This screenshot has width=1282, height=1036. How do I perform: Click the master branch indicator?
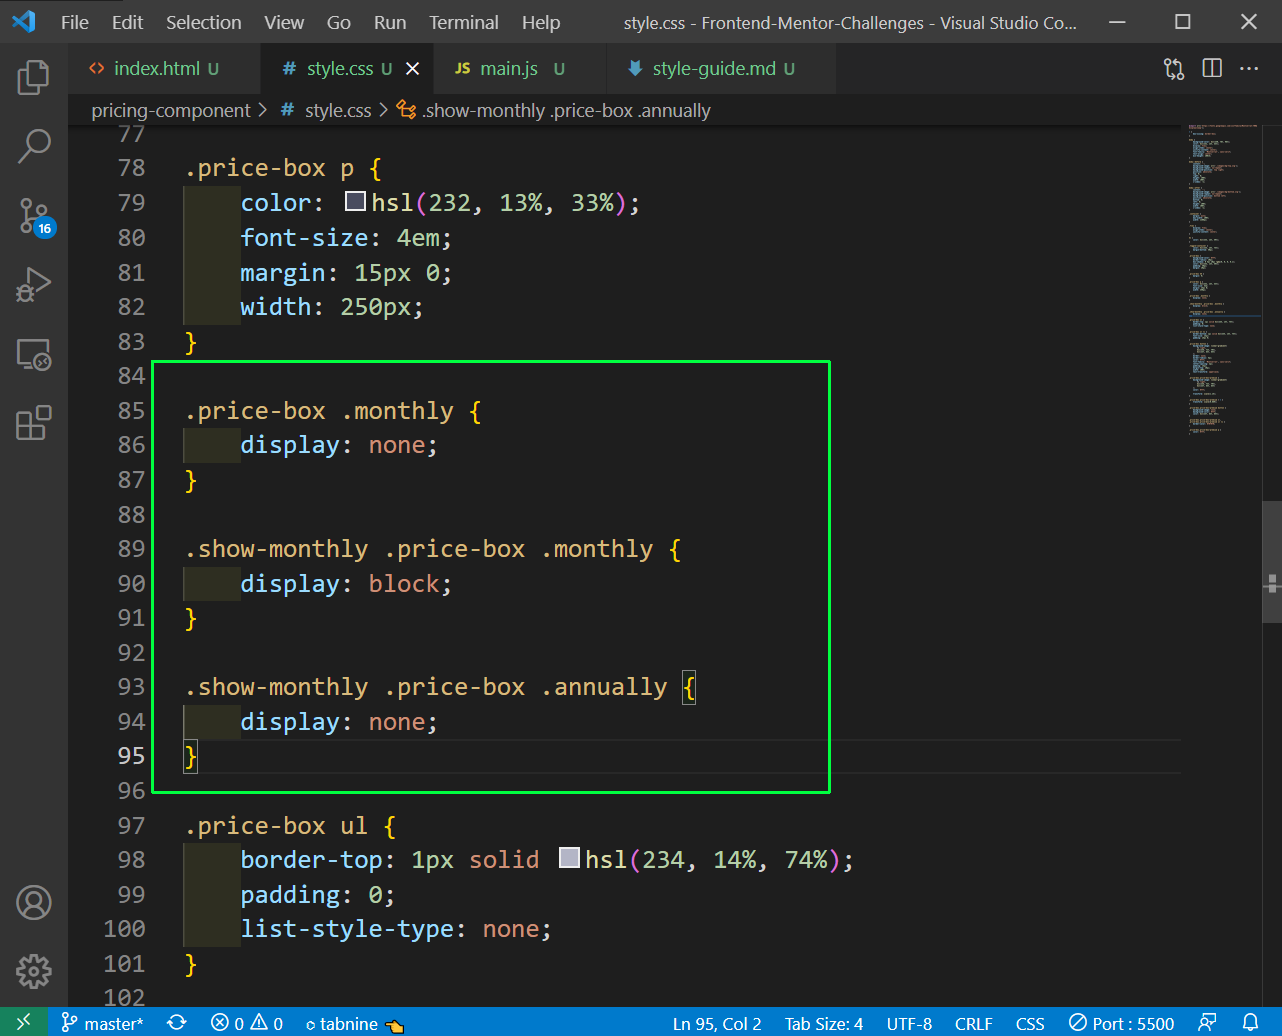(102, 1023)
